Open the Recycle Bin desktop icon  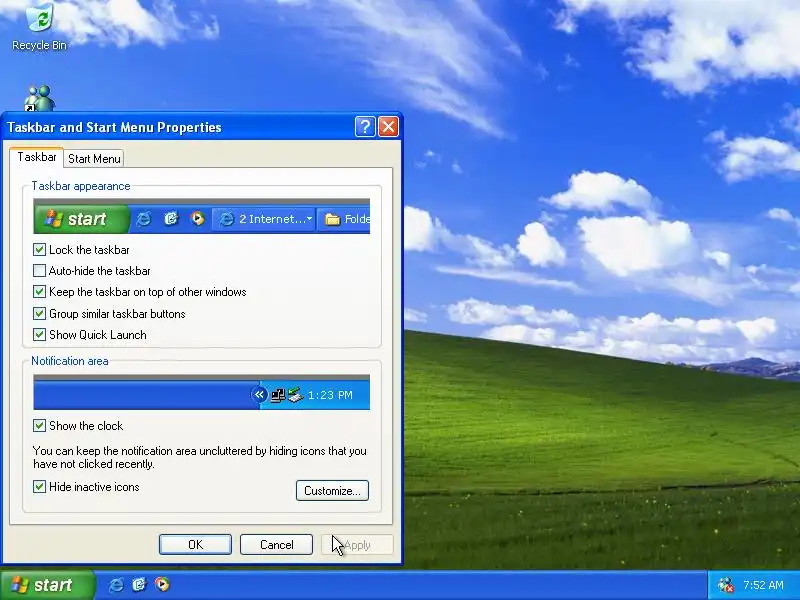click(x=39, y=27)
